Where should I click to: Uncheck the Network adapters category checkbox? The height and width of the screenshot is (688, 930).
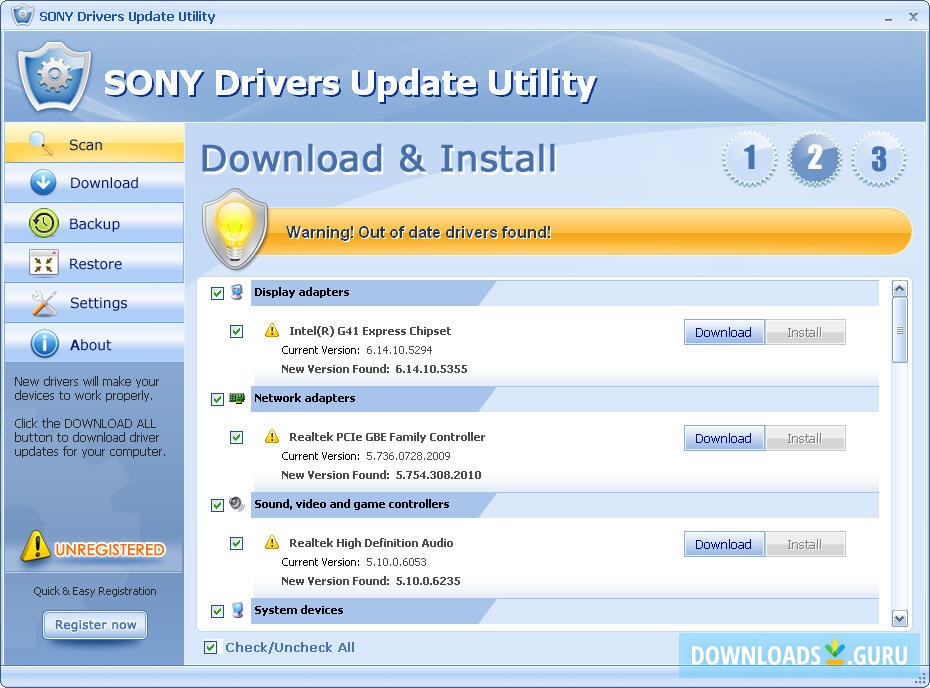(217, 399)
